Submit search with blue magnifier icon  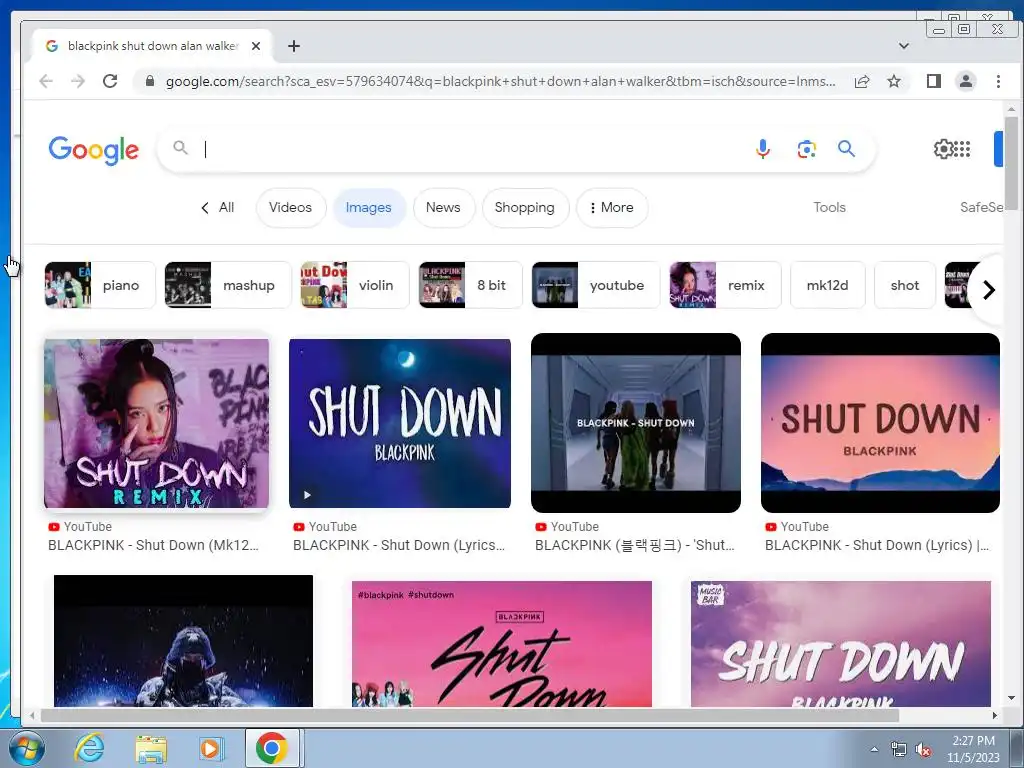point(846,149)
